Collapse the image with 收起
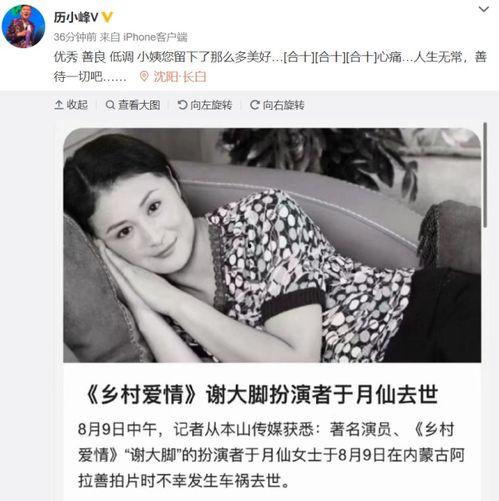 [71, 105]
